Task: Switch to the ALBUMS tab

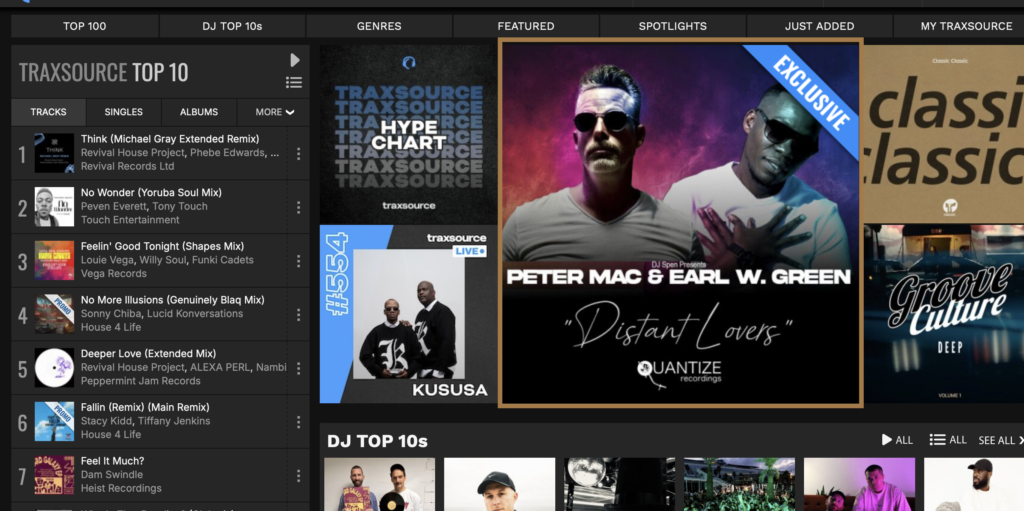Action: pyautogui.click(x=199, y=112)
